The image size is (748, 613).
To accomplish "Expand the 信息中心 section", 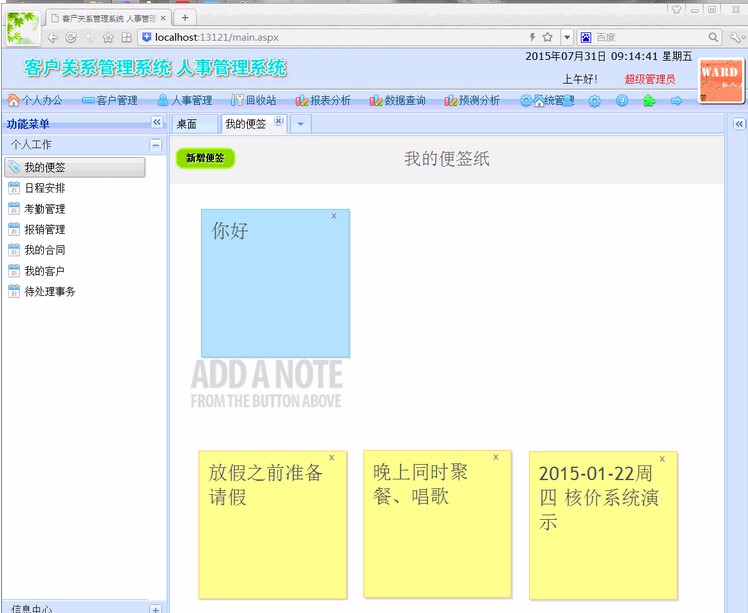I will [155, 608].
